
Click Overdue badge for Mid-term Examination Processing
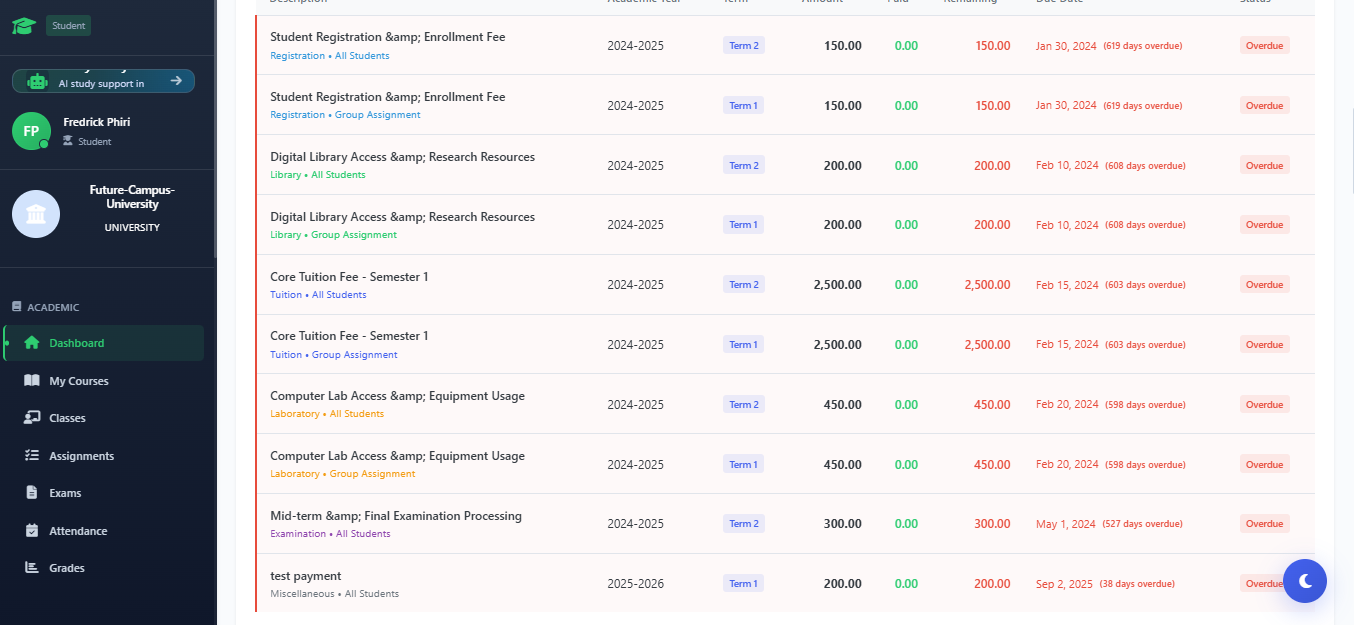point(1264,524)
